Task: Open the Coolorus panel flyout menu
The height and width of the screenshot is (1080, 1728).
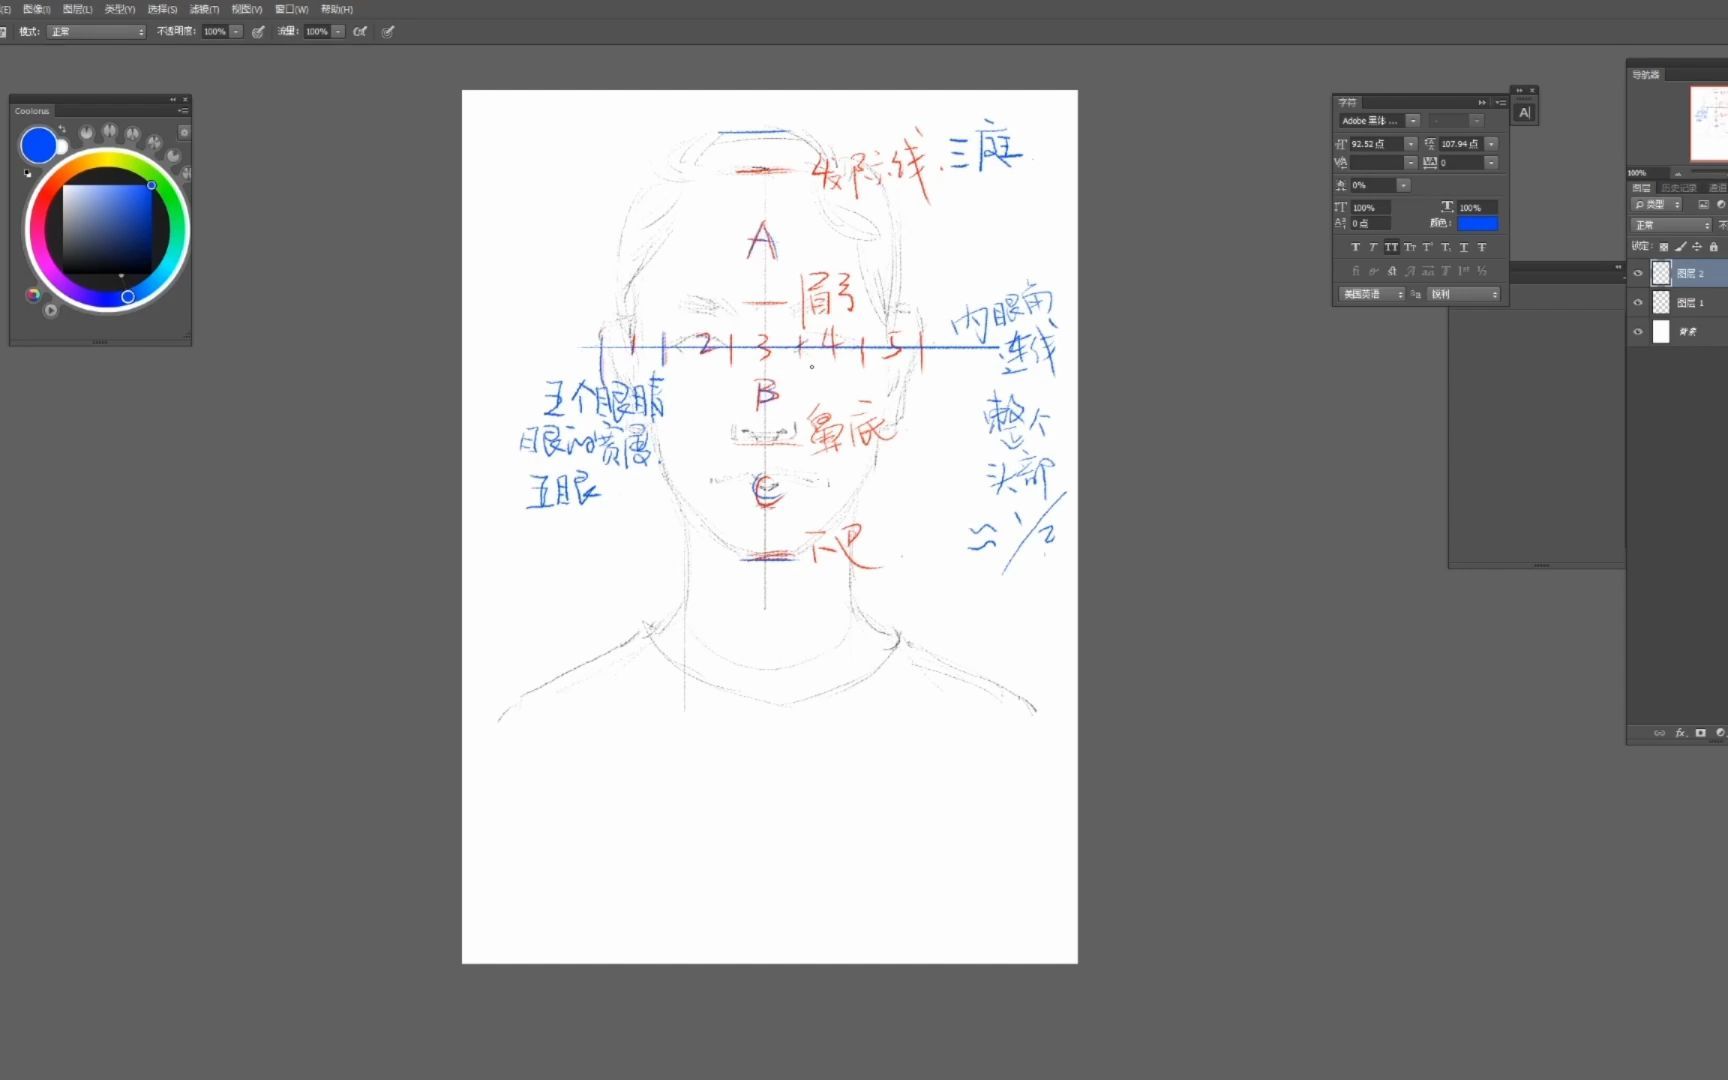Action: tap(183, 111)
